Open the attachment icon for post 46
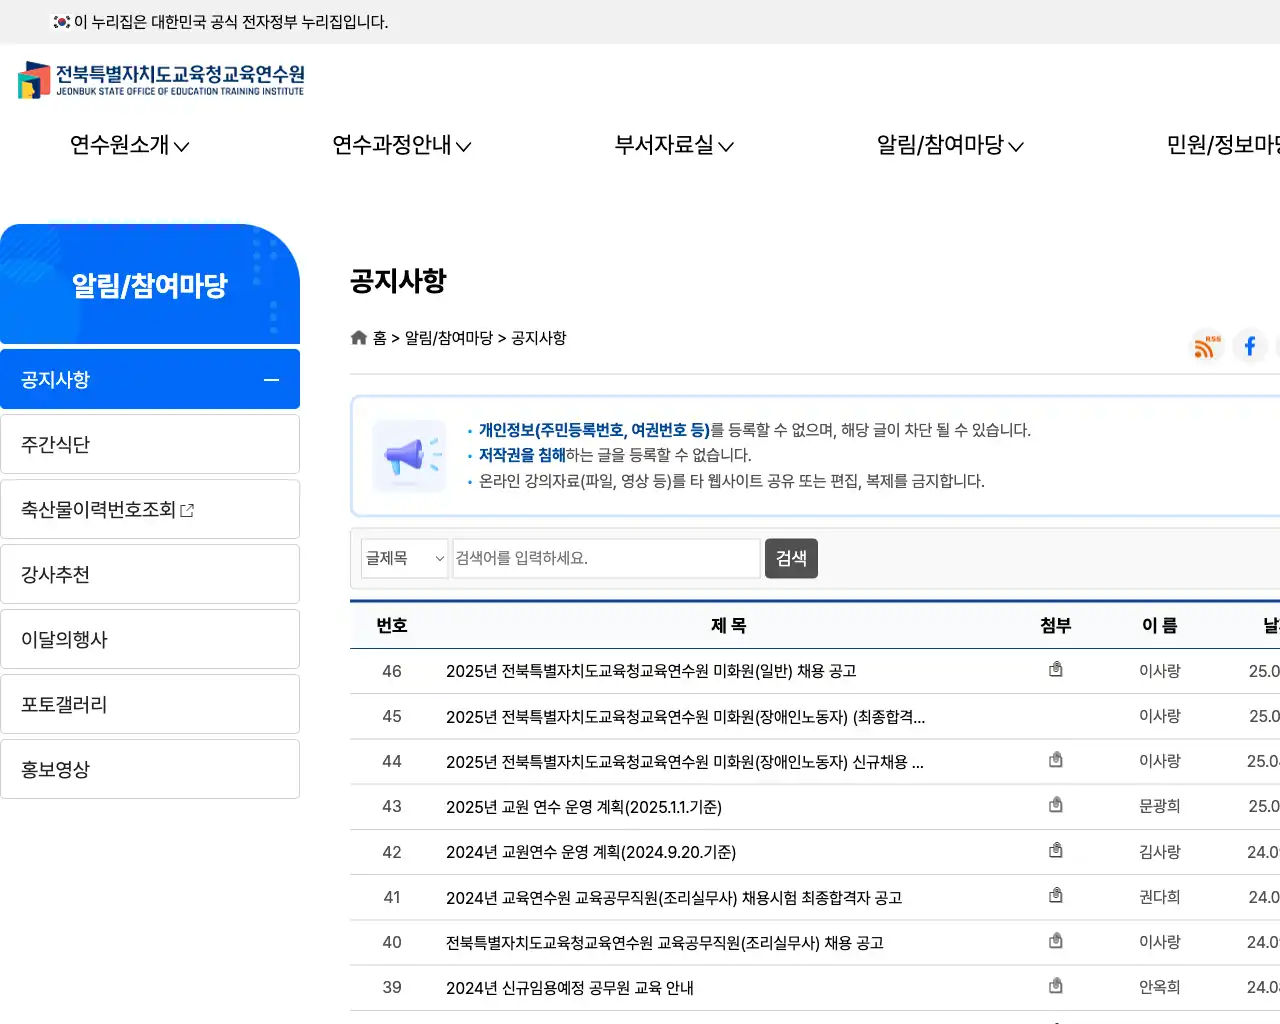The image size is (1280, 1024). [1055, 670]
